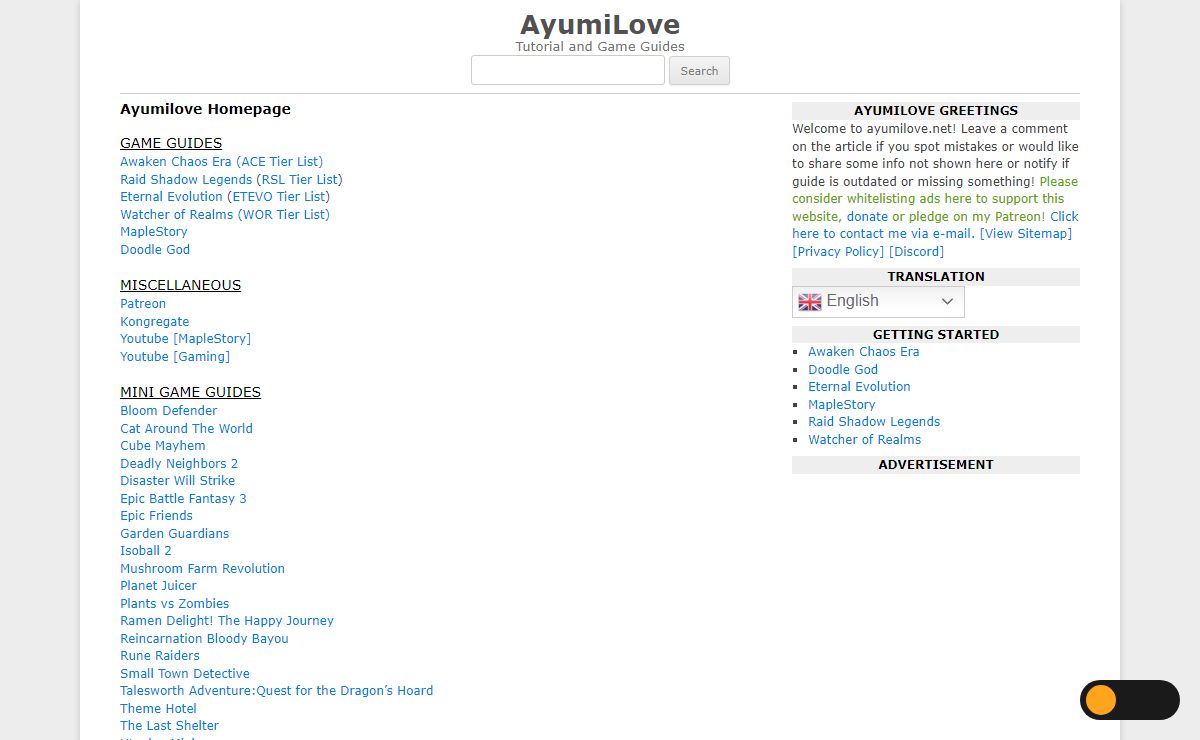1200x740 pixels.
Task: Open Awaken Chaos Era game guide link
Action: pos(176,162)
